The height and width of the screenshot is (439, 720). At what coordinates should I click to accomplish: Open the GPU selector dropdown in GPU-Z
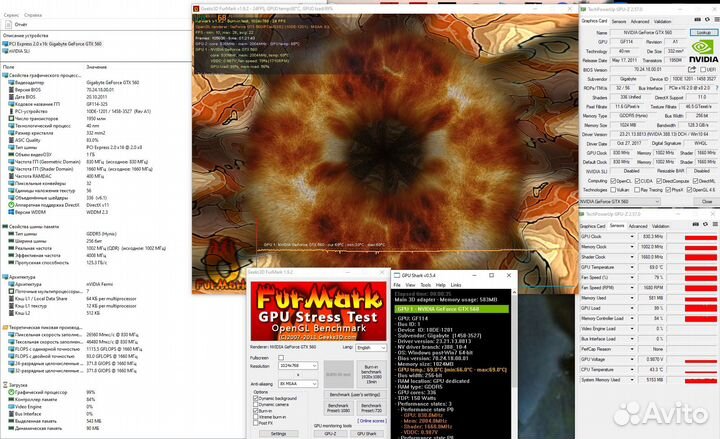coord(619,202)
